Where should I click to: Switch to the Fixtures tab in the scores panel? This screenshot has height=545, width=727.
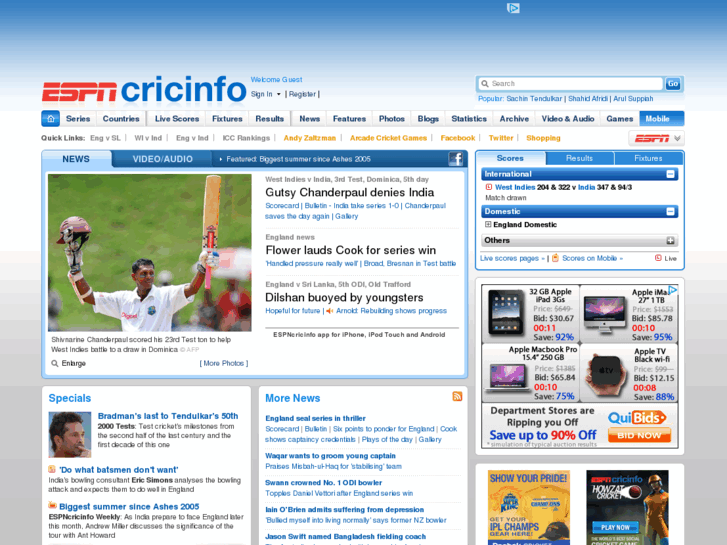click(648, 158)
